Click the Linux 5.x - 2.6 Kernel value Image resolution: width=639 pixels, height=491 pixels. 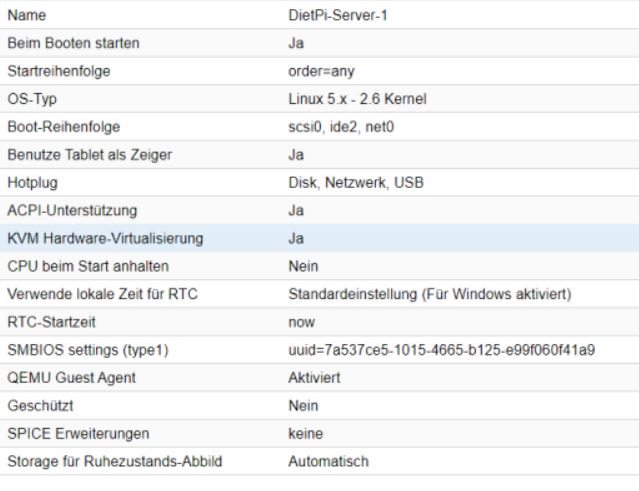pos(357,99)
